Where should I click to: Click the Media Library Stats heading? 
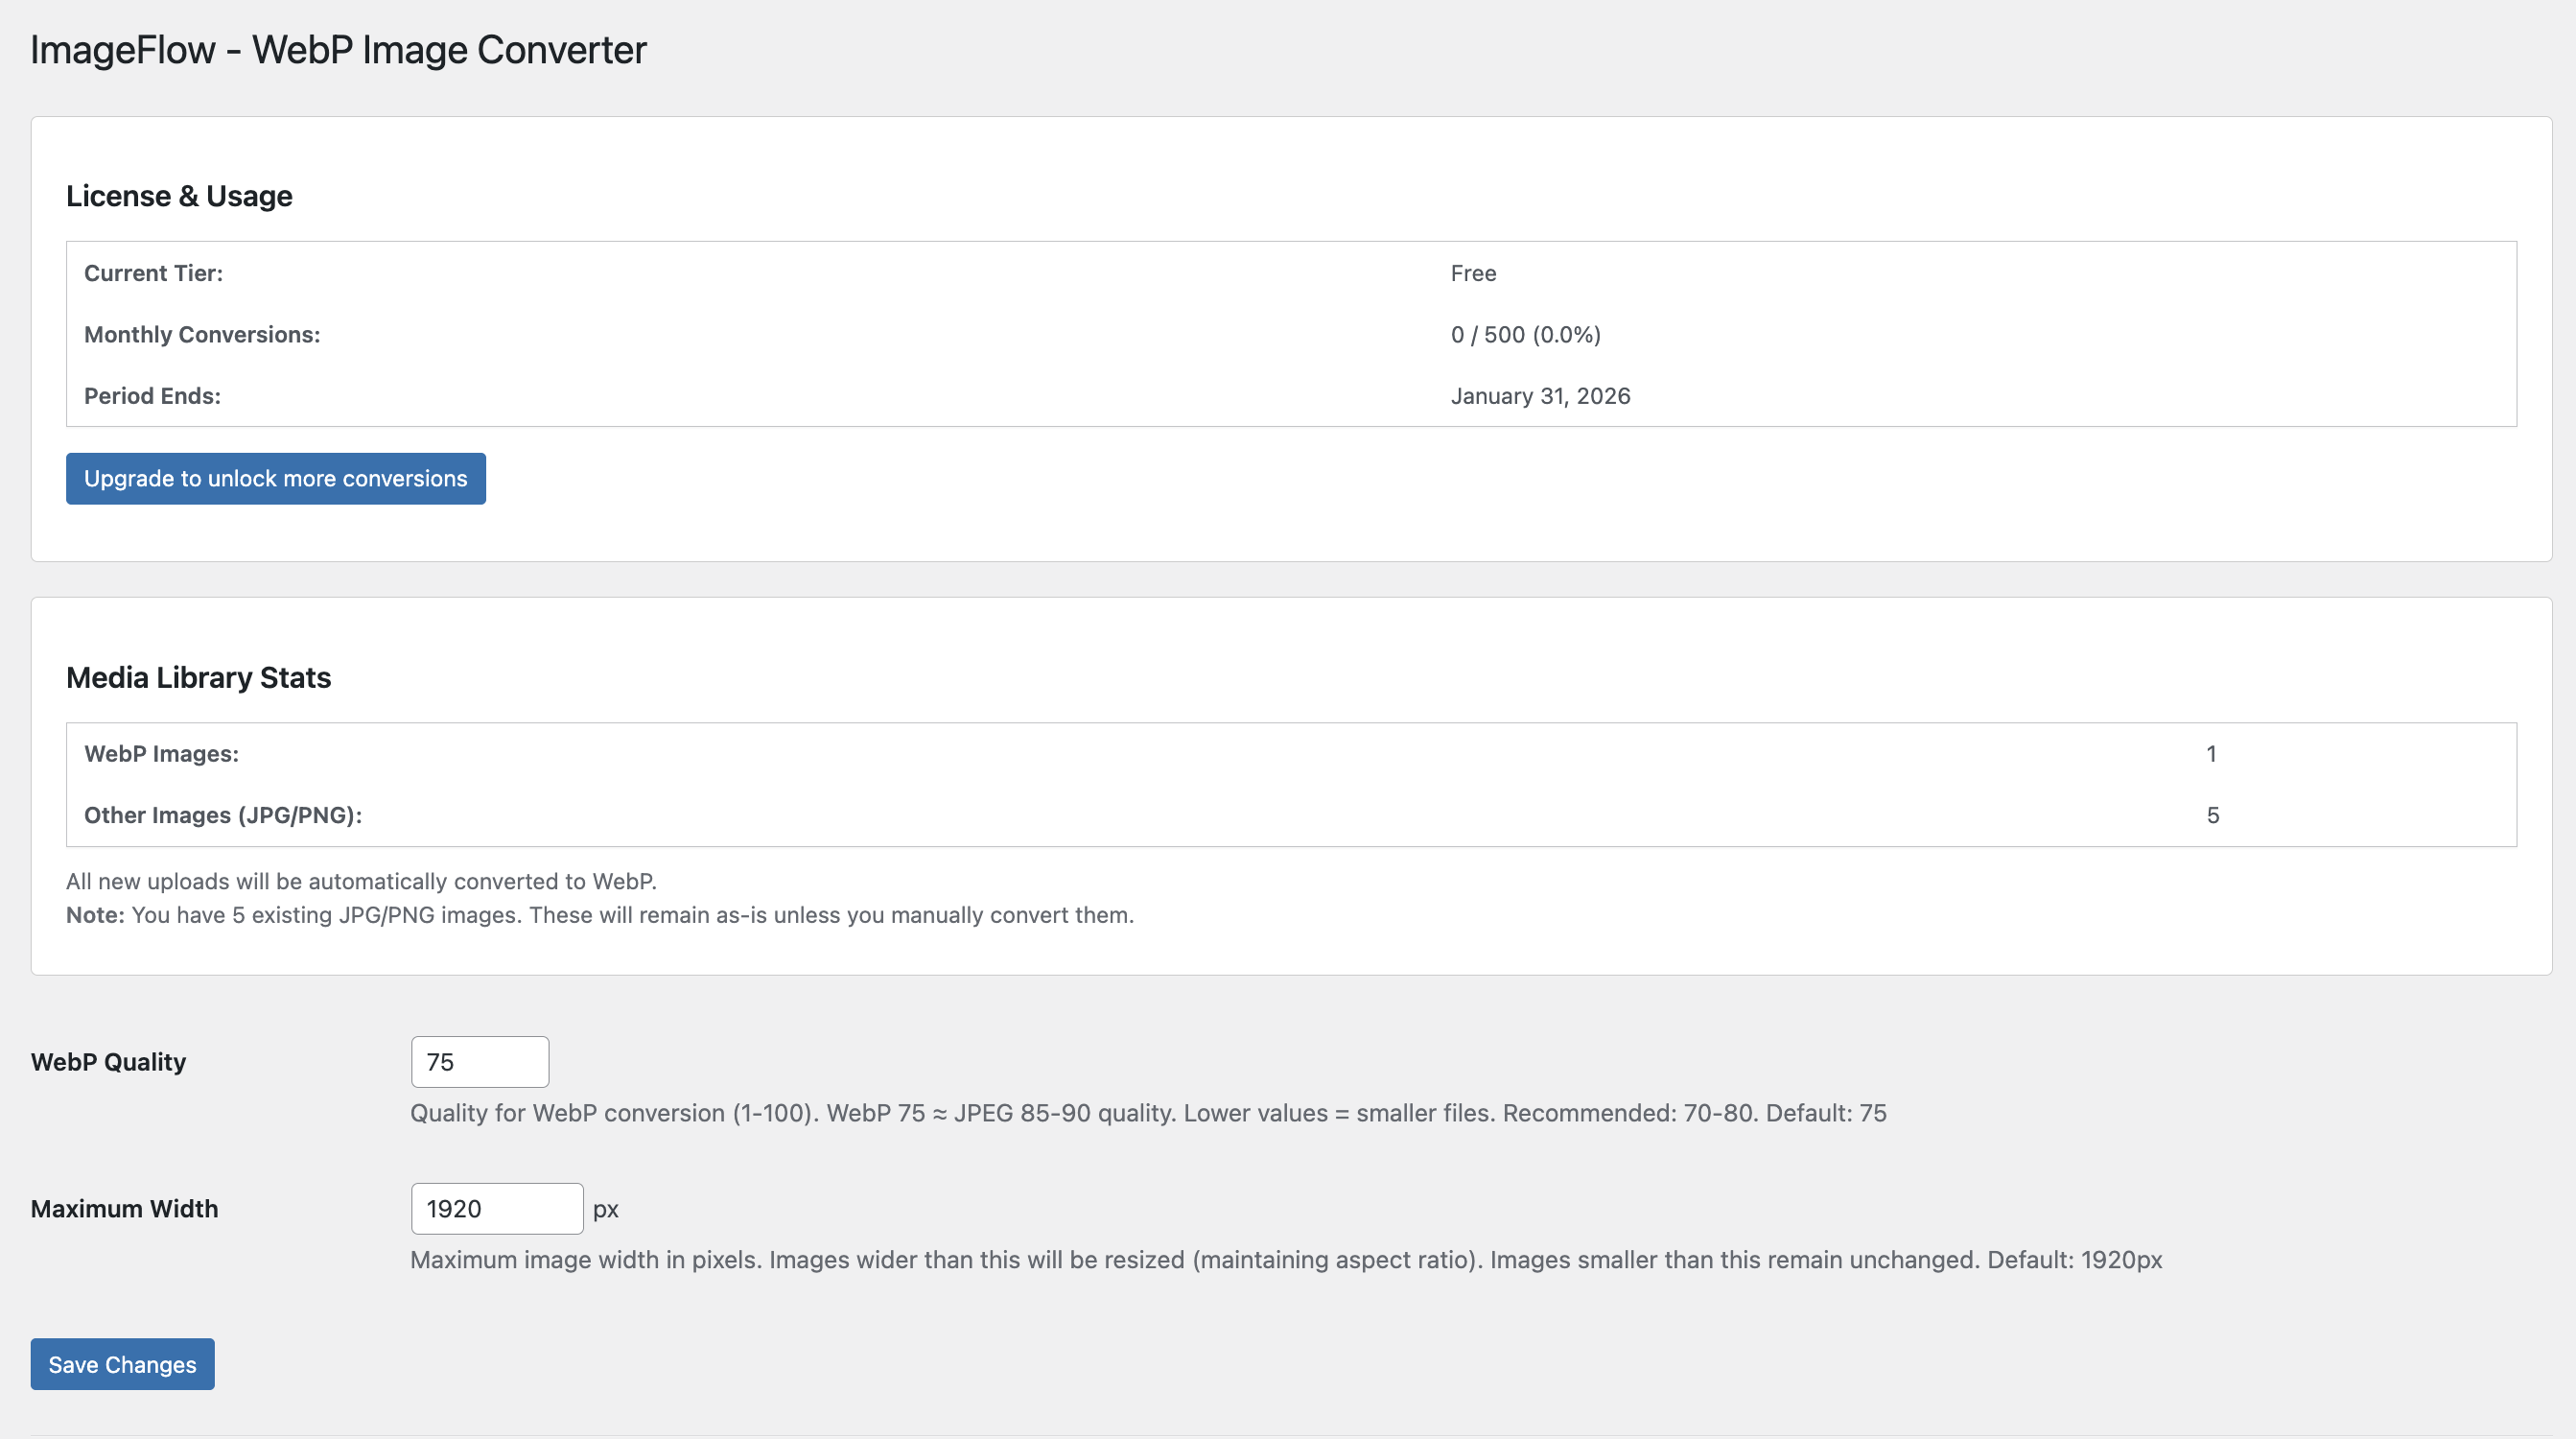point(198,677)
